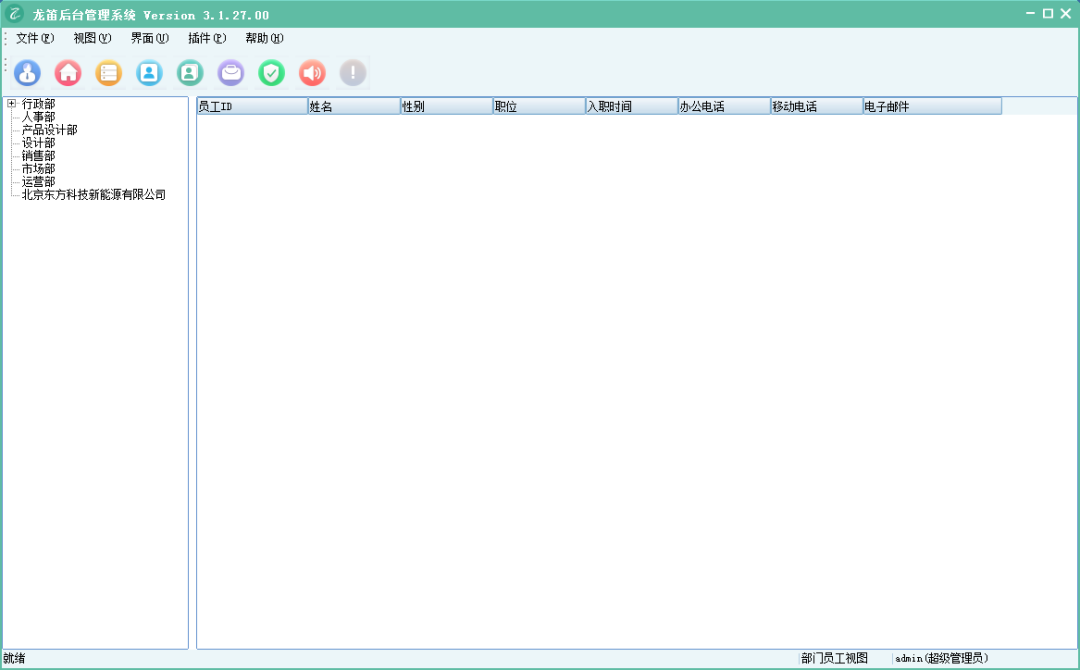Click the green shield checkmark icon

click(272, 73)
